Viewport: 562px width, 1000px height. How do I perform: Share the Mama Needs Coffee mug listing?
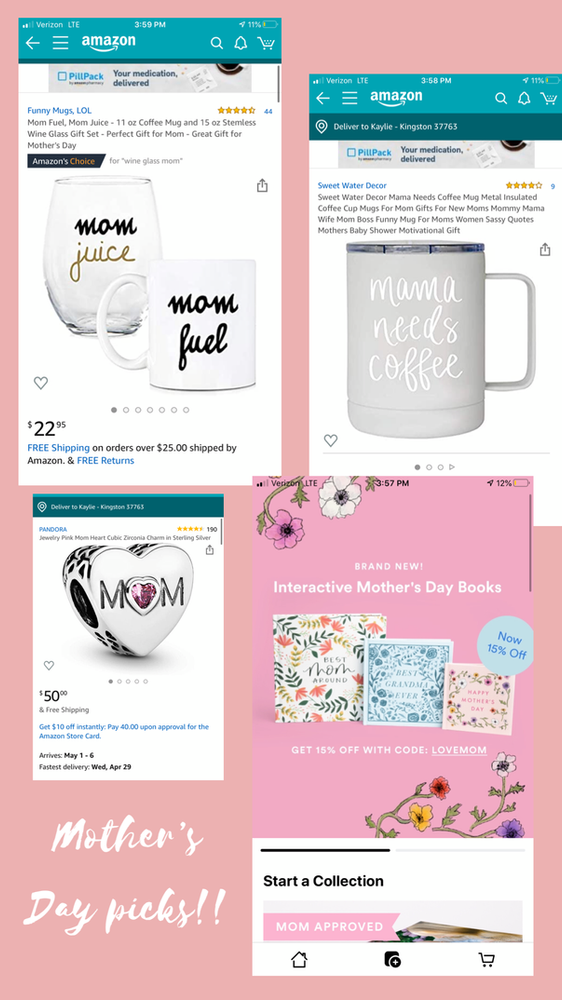pyautogui.click(x=545, y=249)
